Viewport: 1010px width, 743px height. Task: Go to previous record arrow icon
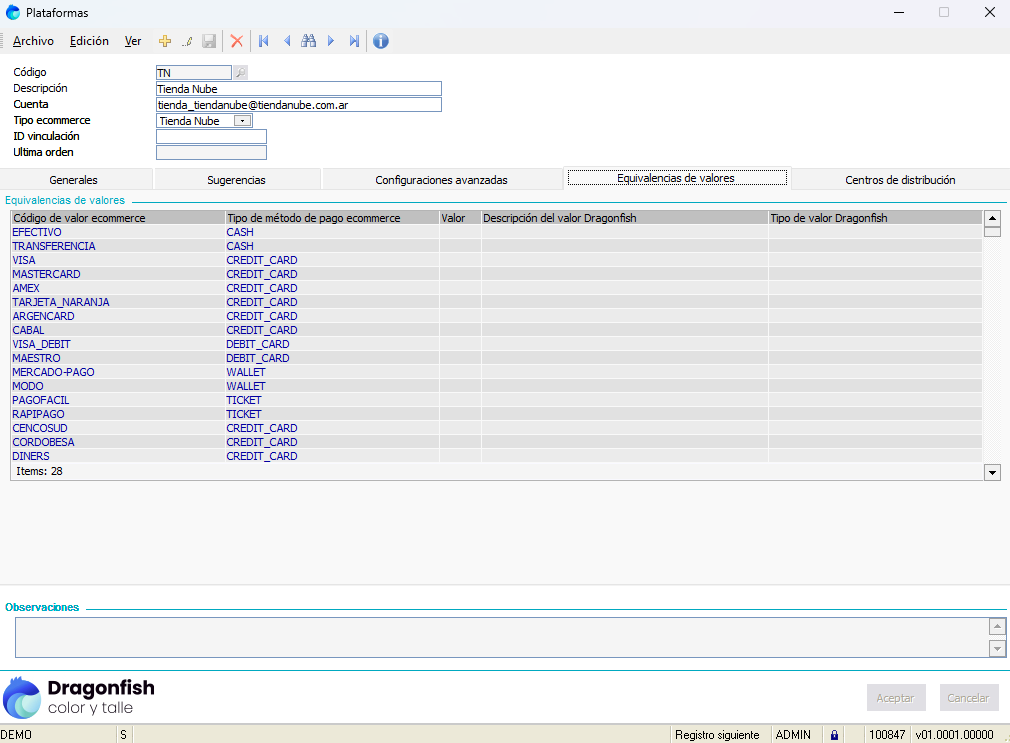coord(287,41)
